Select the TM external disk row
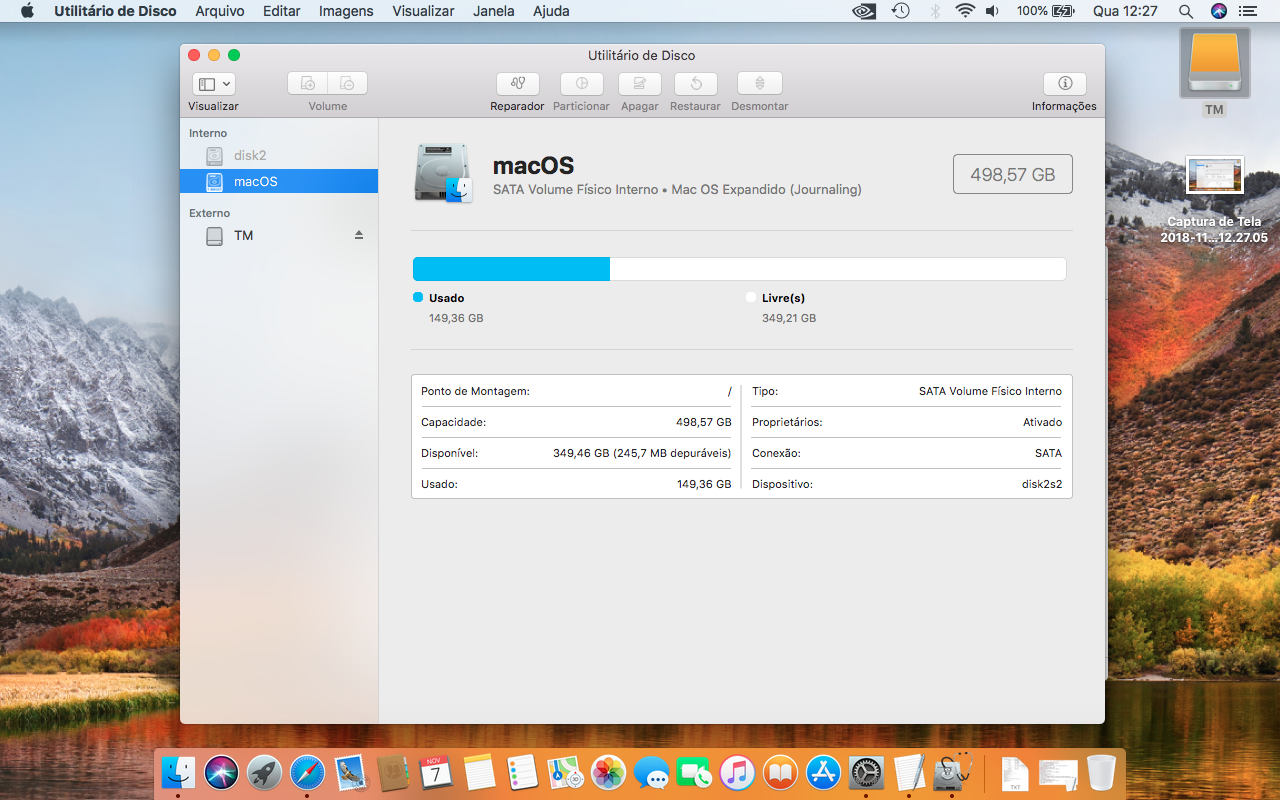 [278, 236]
